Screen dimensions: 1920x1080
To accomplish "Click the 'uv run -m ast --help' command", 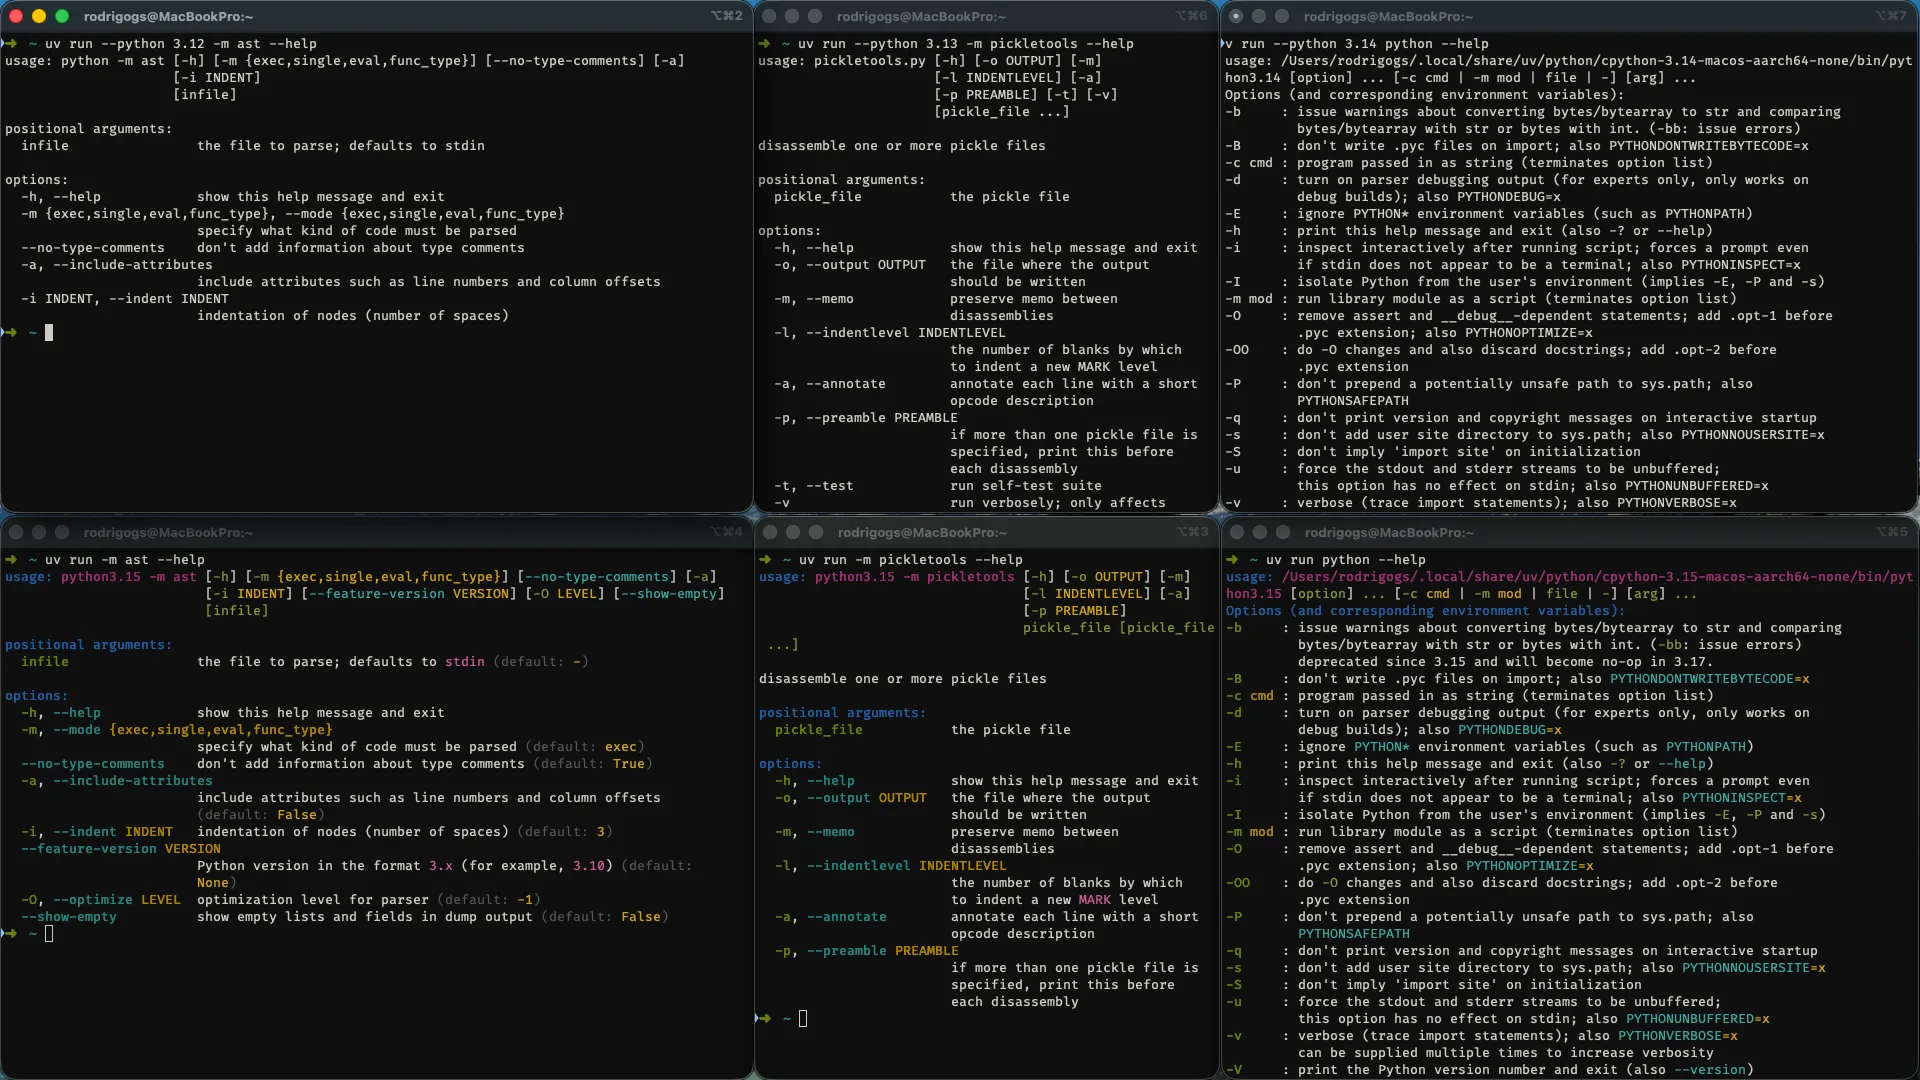I will (125, 560).
